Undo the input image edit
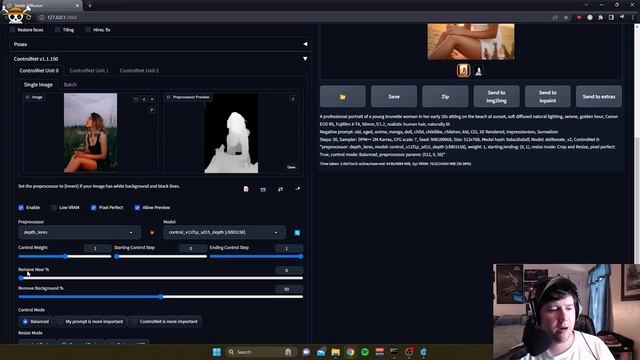640x360 pixels. pos(136,99)
